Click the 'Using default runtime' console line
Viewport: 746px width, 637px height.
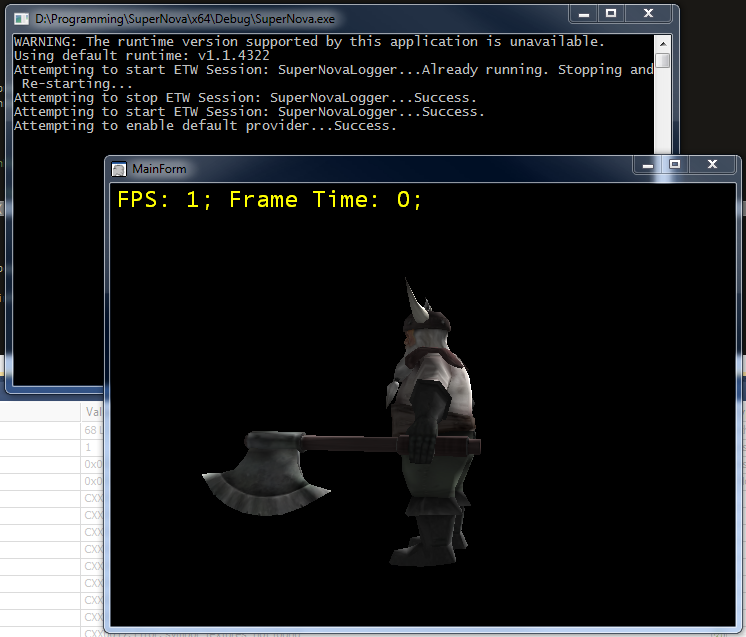tap(141, 56)
